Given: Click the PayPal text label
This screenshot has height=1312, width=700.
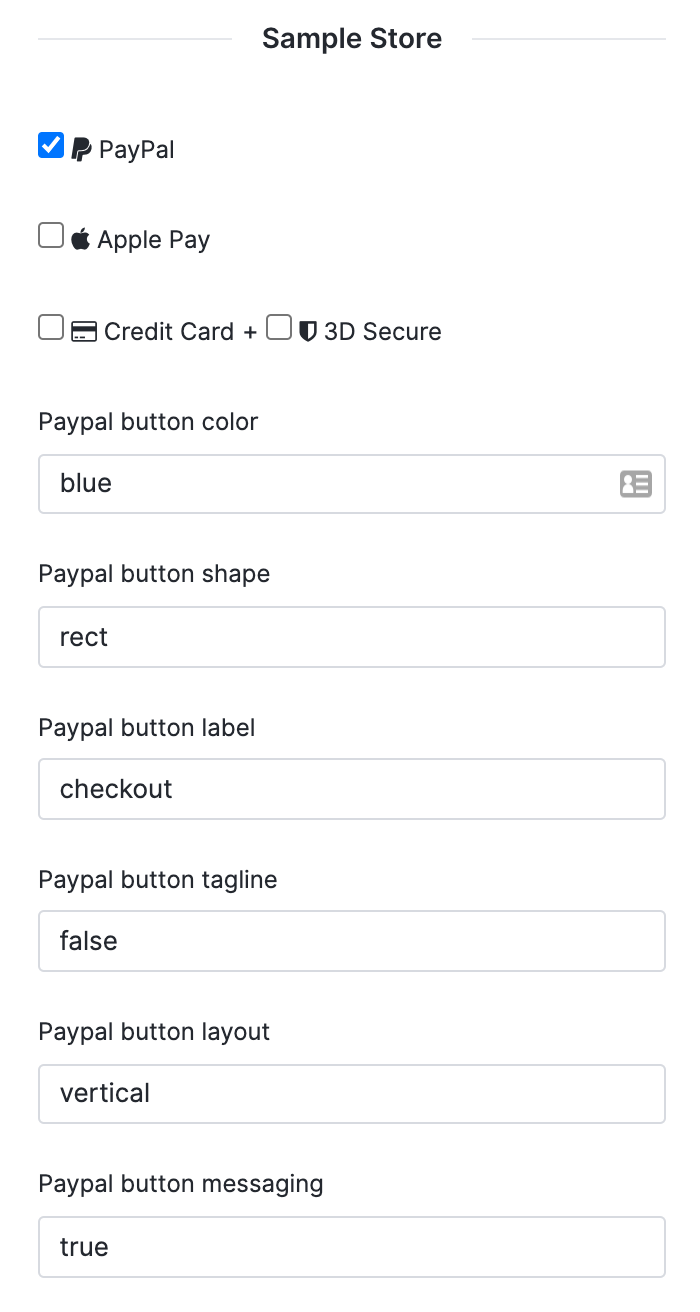Looking at the screenshot, I should 137,150.
